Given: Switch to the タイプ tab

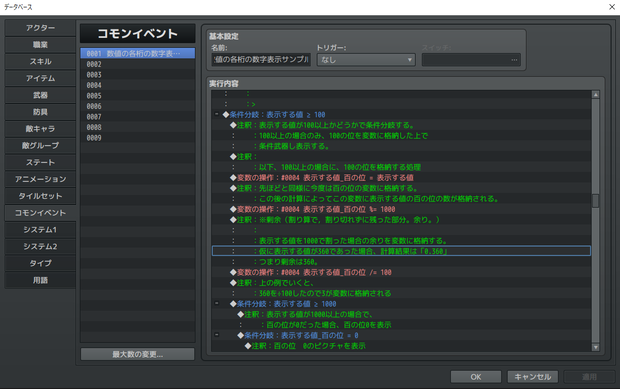Looking at the screenshot, I should click(x=40, y=263).
